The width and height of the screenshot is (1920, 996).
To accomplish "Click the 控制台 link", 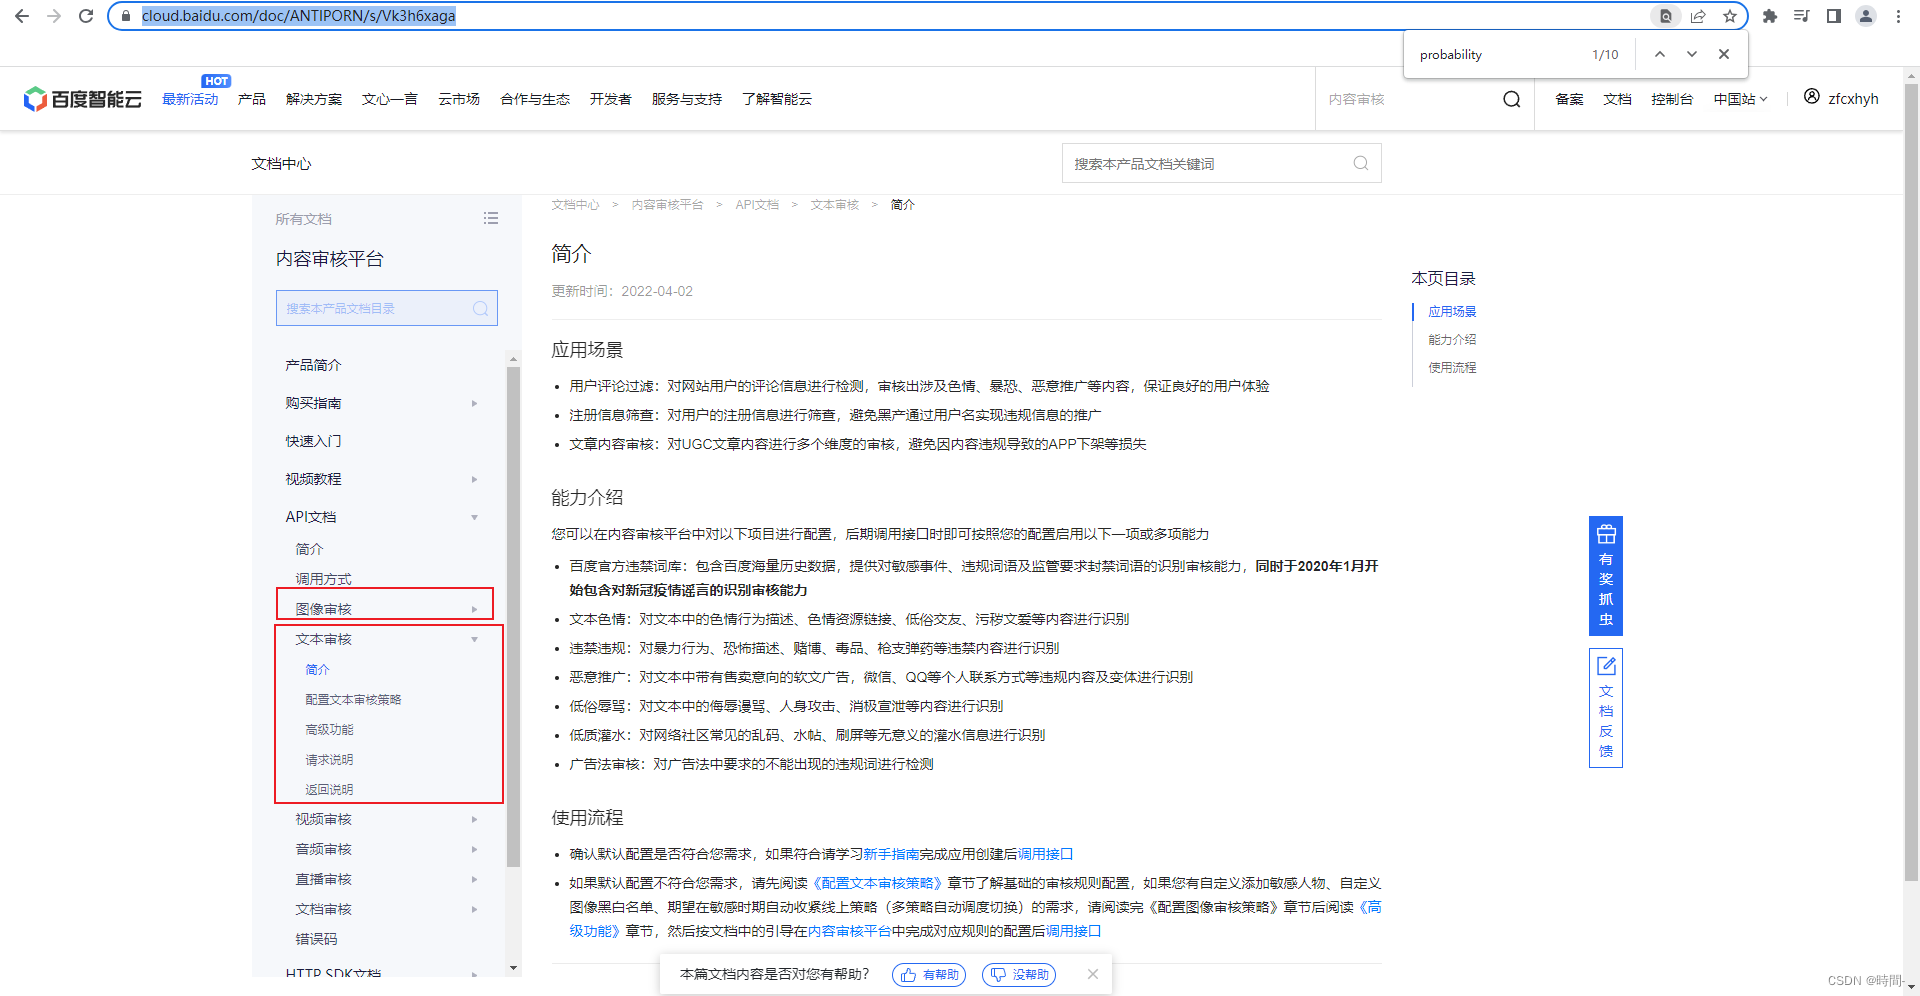I will click(1672, 99).
